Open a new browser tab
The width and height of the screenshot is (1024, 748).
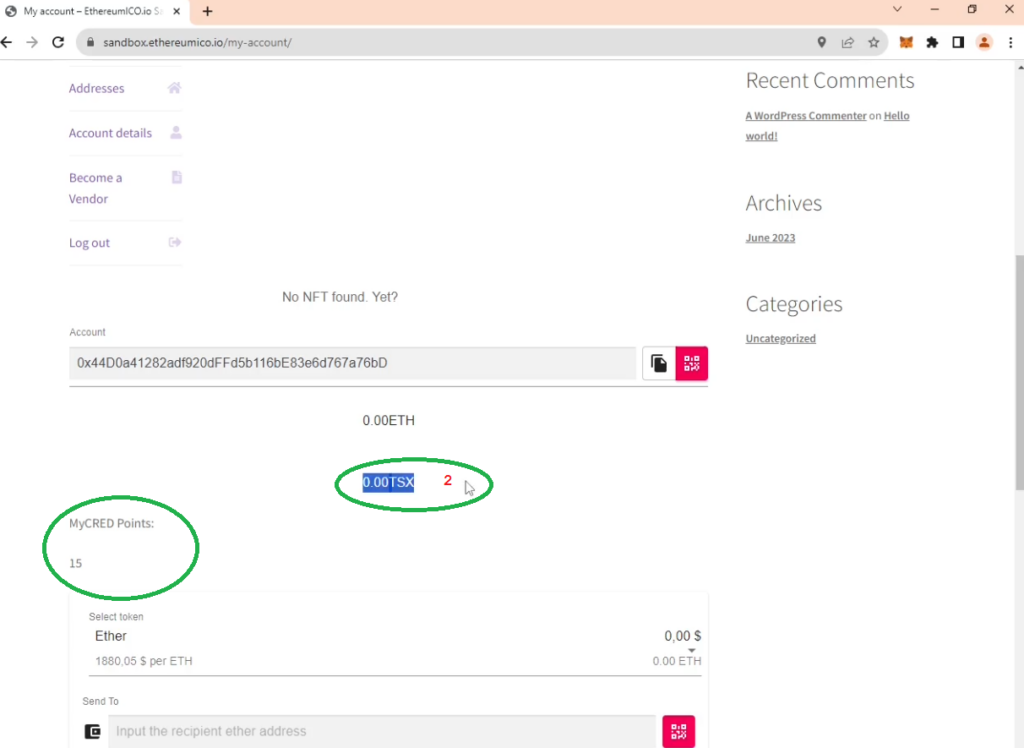tap(207, 11)
